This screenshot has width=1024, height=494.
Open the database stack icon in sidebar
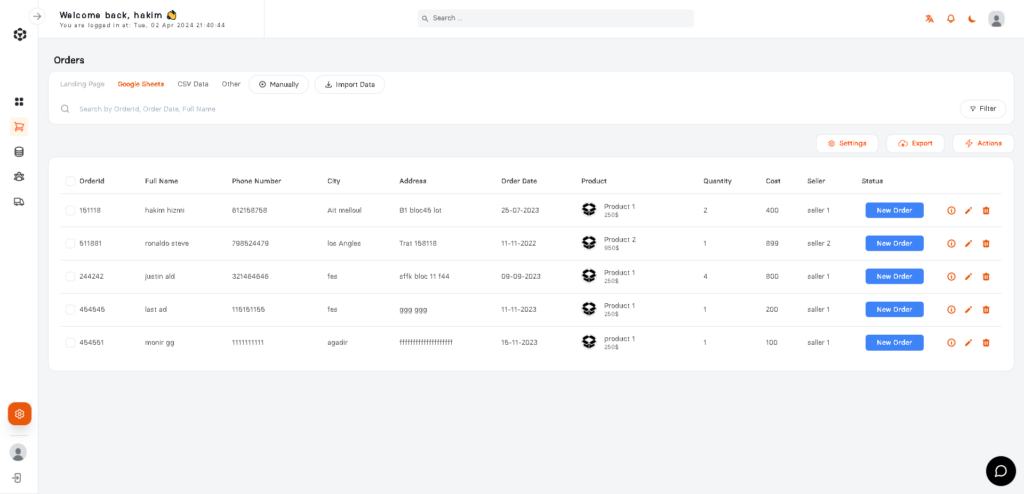tap(19, 152)
